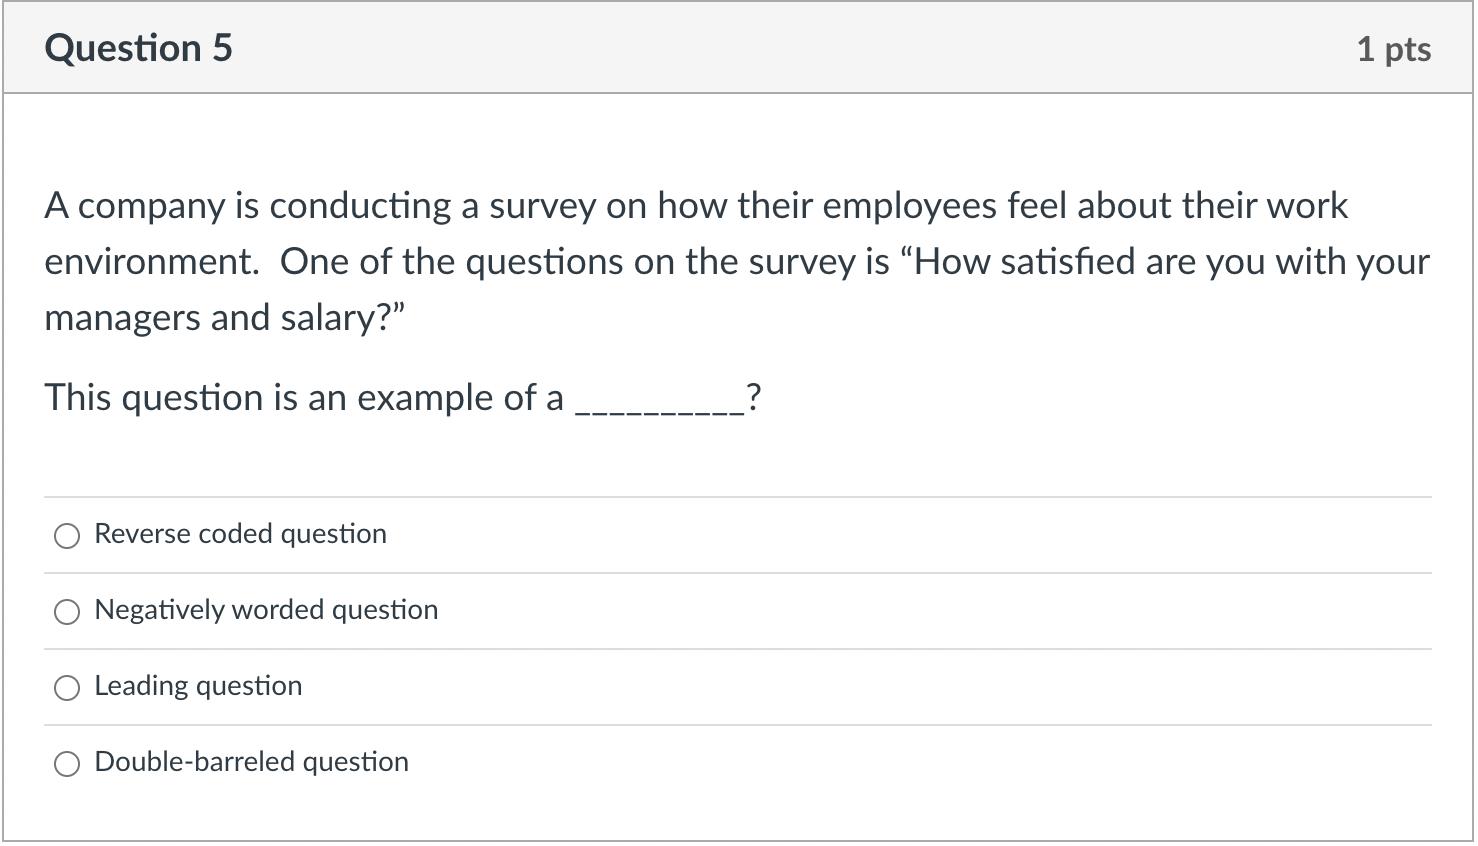Click the Leading question answer label
1478x846 pixels.
(x=197, y=686)
